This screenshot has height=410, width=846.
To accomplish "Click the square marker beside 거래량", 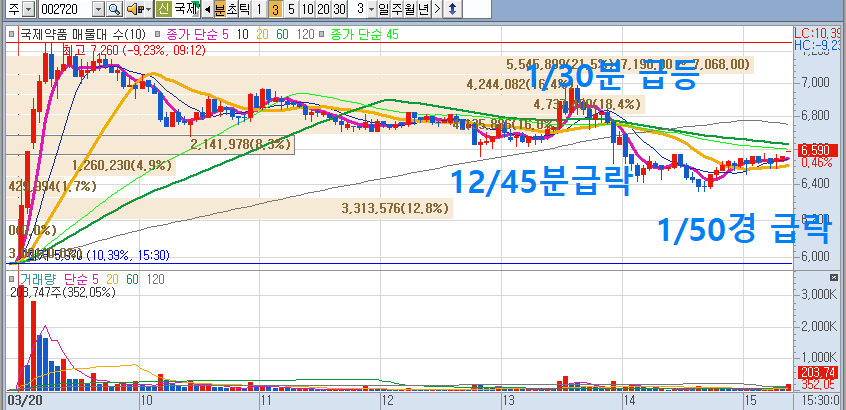I will (12, 279).
